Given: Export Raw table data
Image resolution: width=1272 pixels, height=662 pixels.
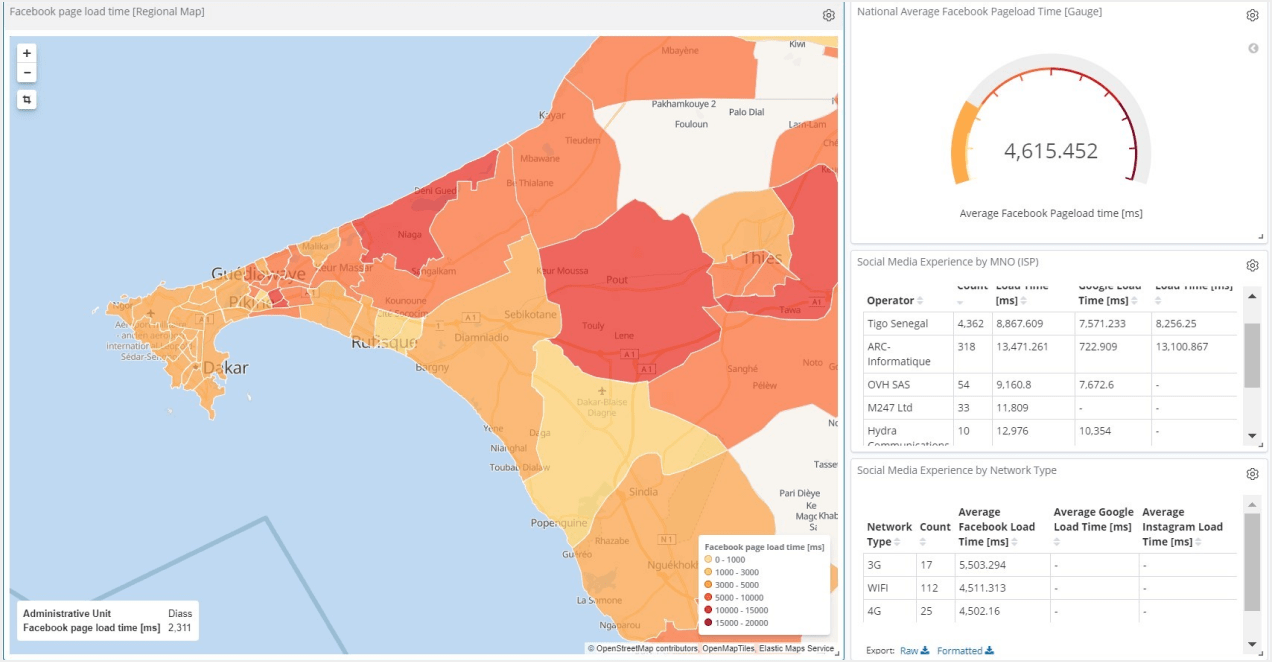Looking at the screenshot, I should [x=914, y=651].
